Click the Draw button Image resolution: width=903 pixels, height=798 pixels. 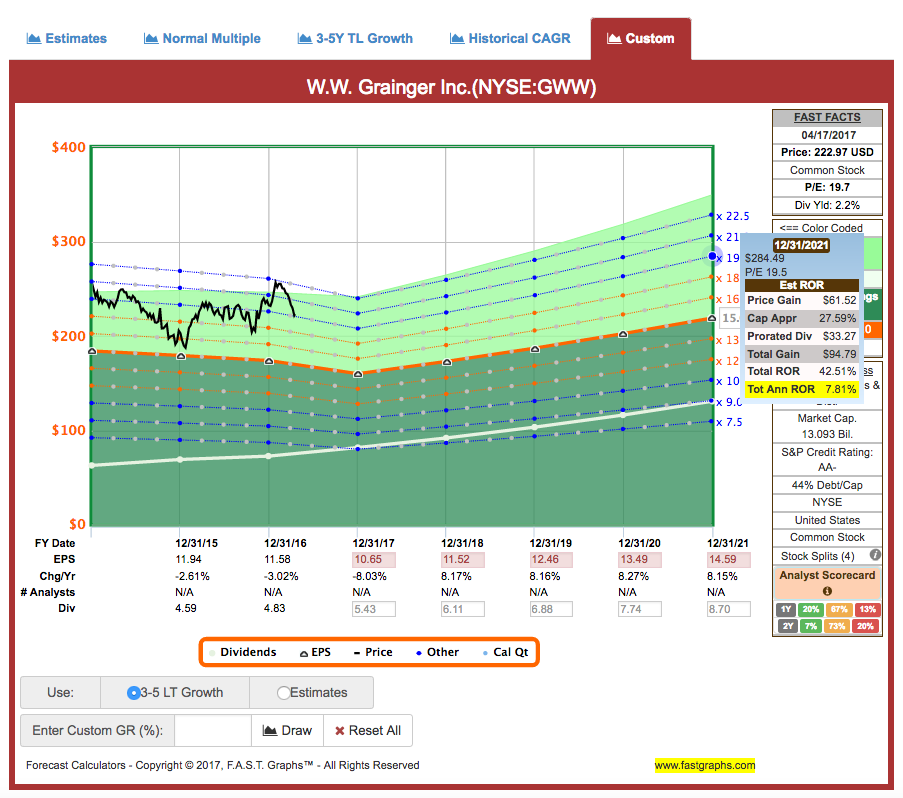pos(287,730)
